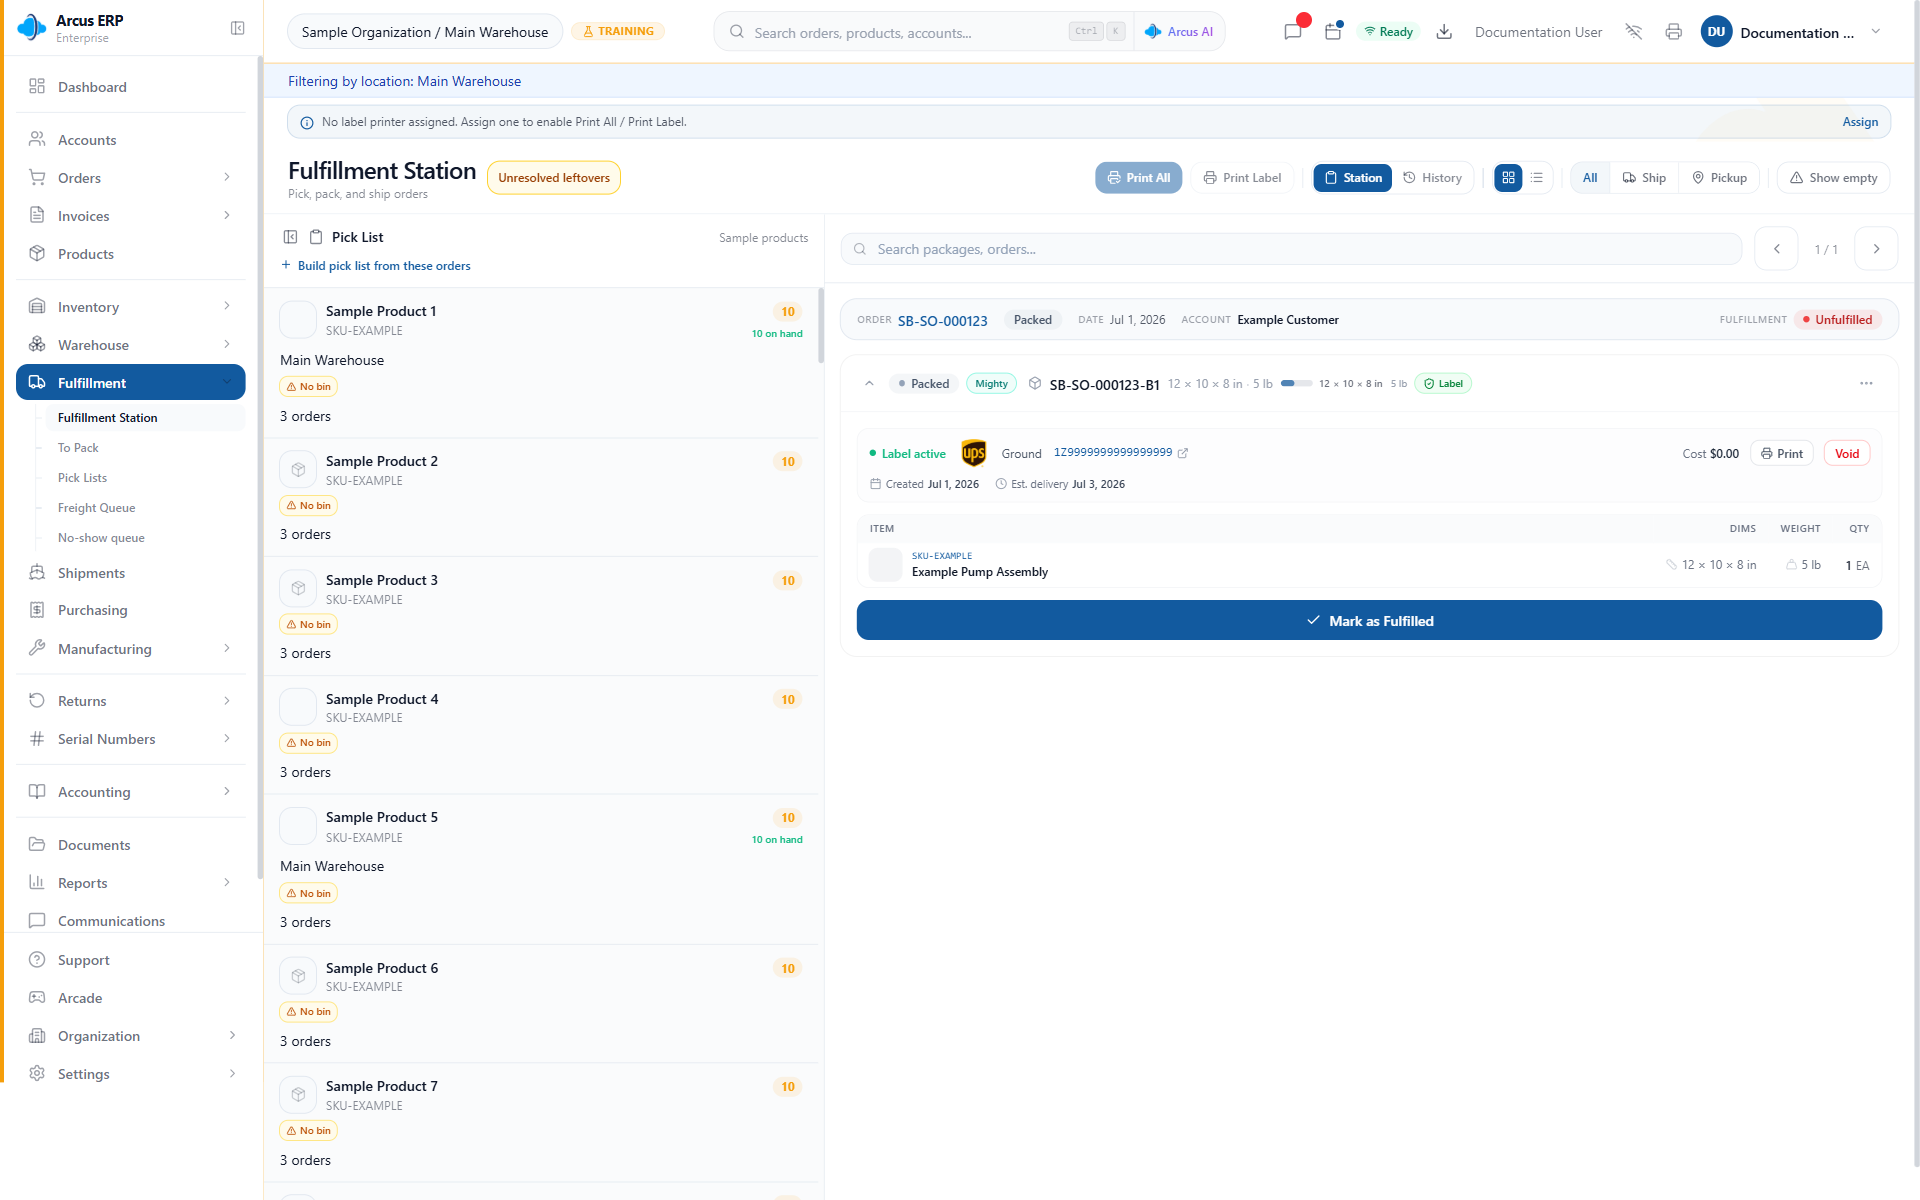
Task: Filter by All fulfillment types
Action: [x=1590, y=178]
